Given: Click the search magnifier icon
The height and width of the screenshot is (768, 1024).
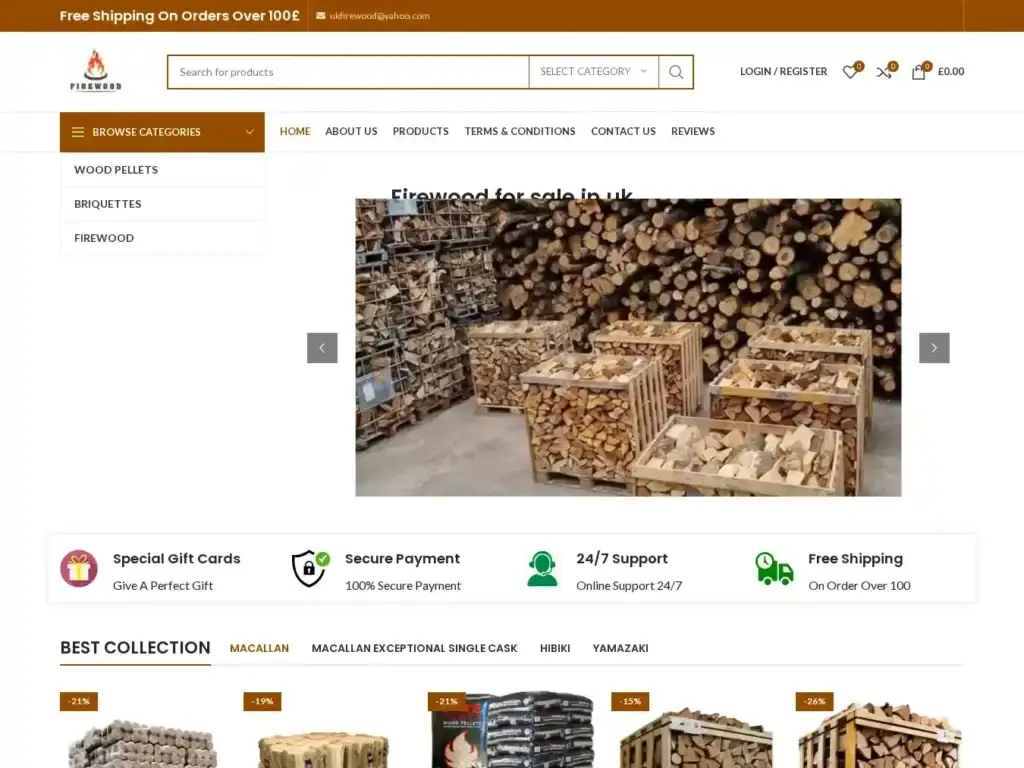Looking at the screenshot, I should [x=676, y=72].
